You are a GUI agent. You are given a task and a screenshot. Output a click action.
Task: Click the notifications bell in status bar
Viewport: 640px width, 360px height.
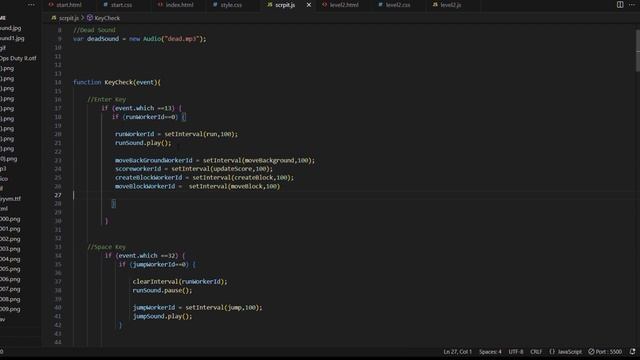(x=632, y=351)
